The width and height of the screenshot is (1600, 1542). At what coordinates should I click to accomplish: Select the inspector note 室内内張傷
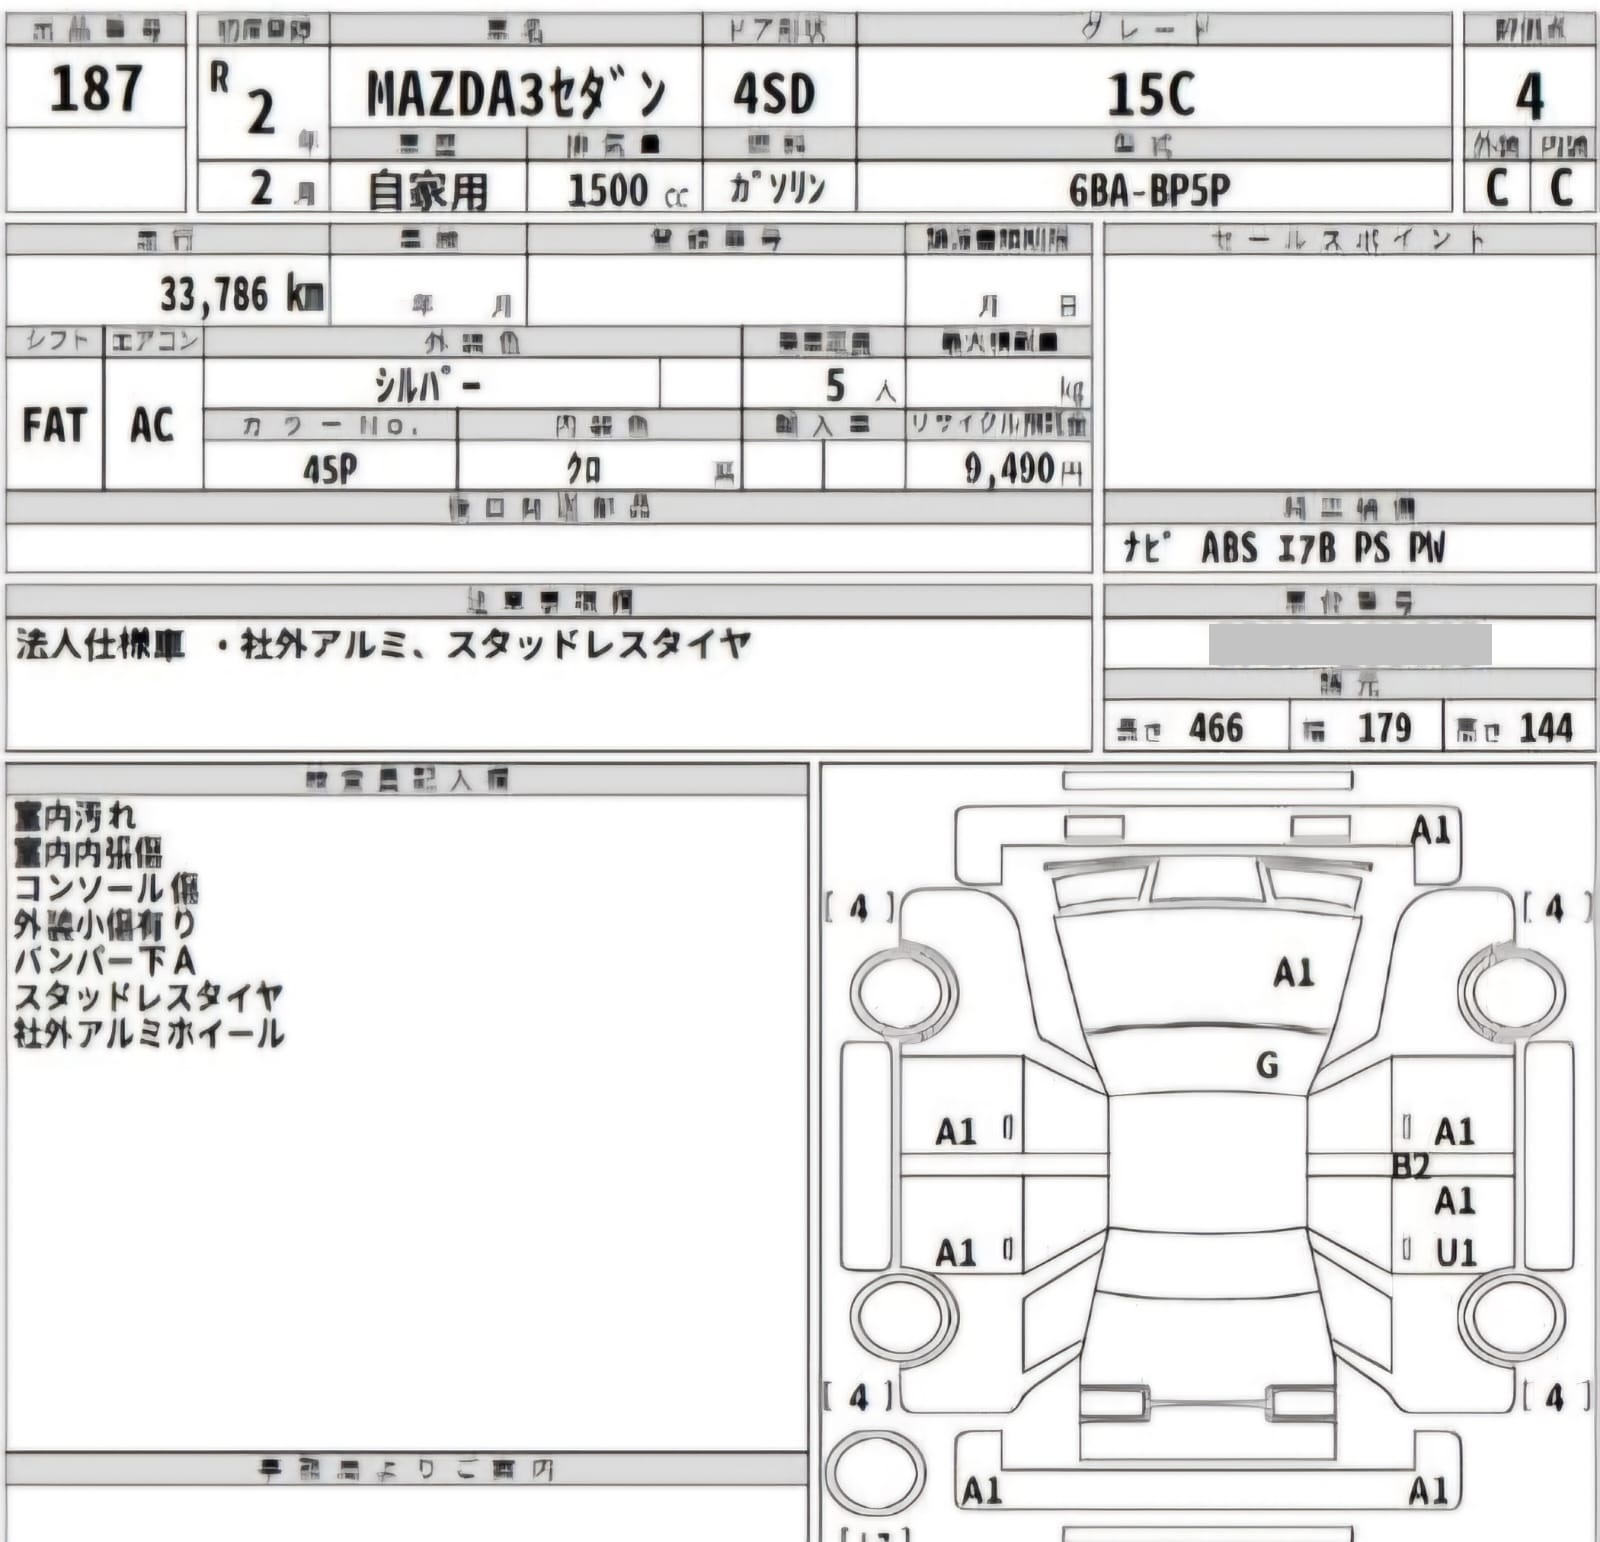(88, 853)
